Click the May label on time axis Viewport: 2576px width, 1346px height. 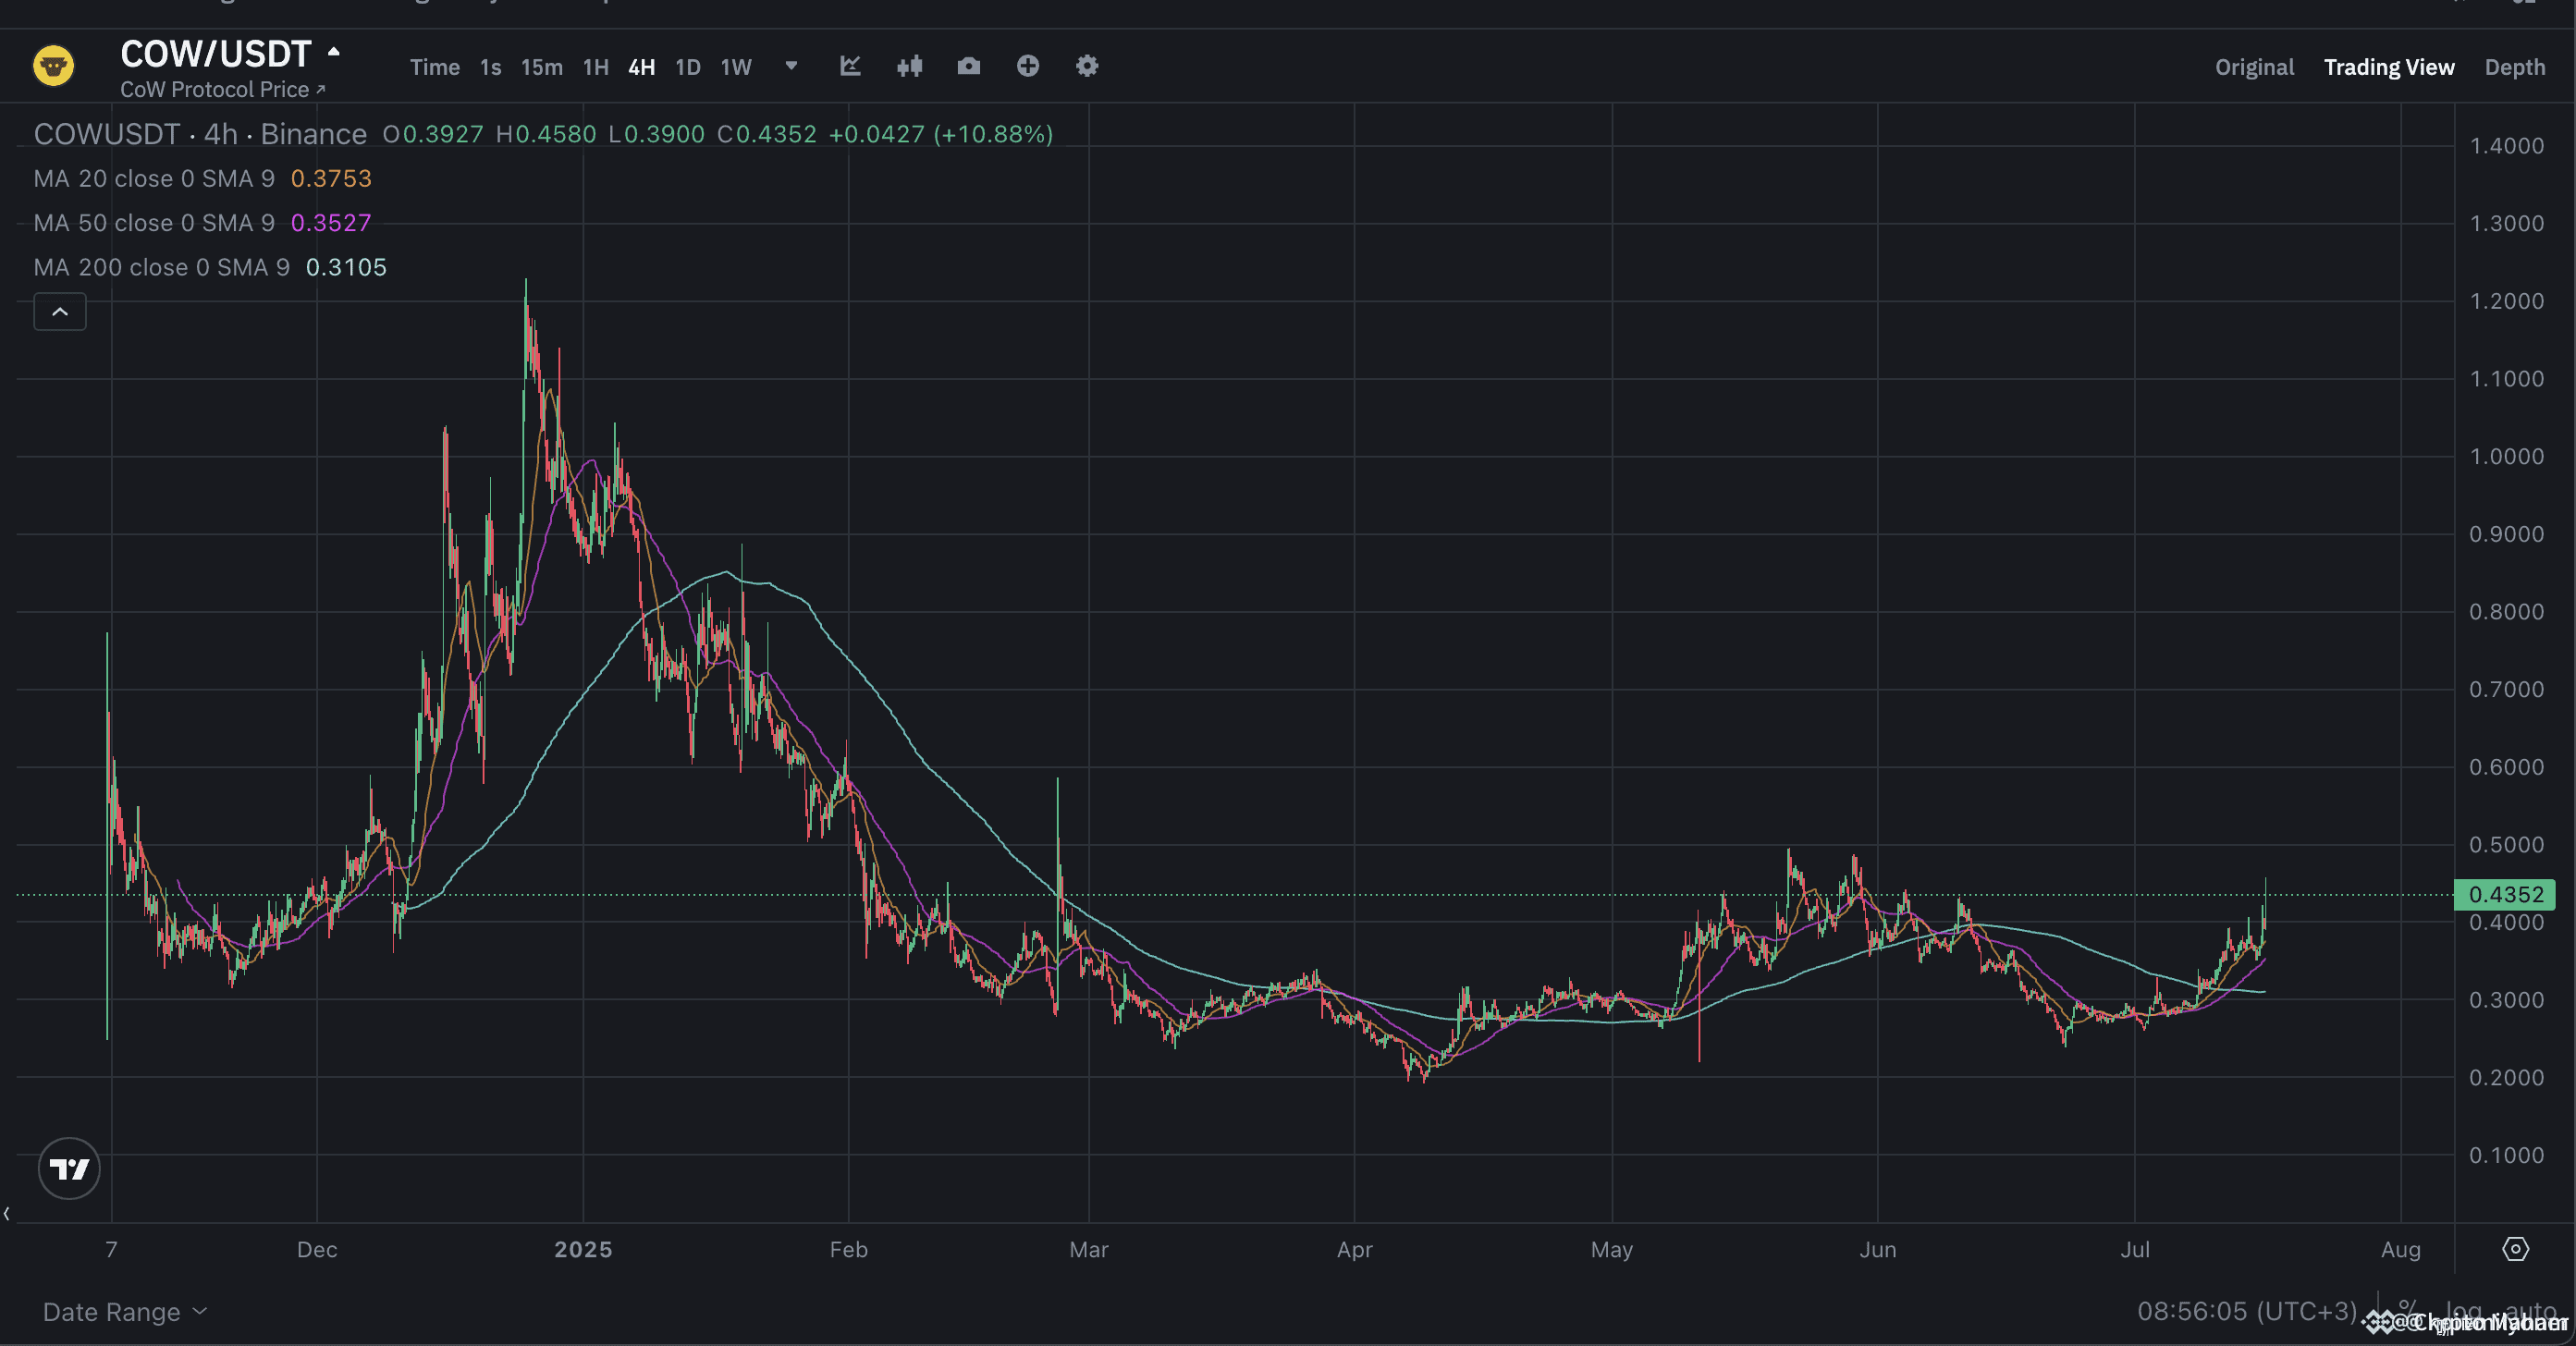(x=1612, y=1249)
